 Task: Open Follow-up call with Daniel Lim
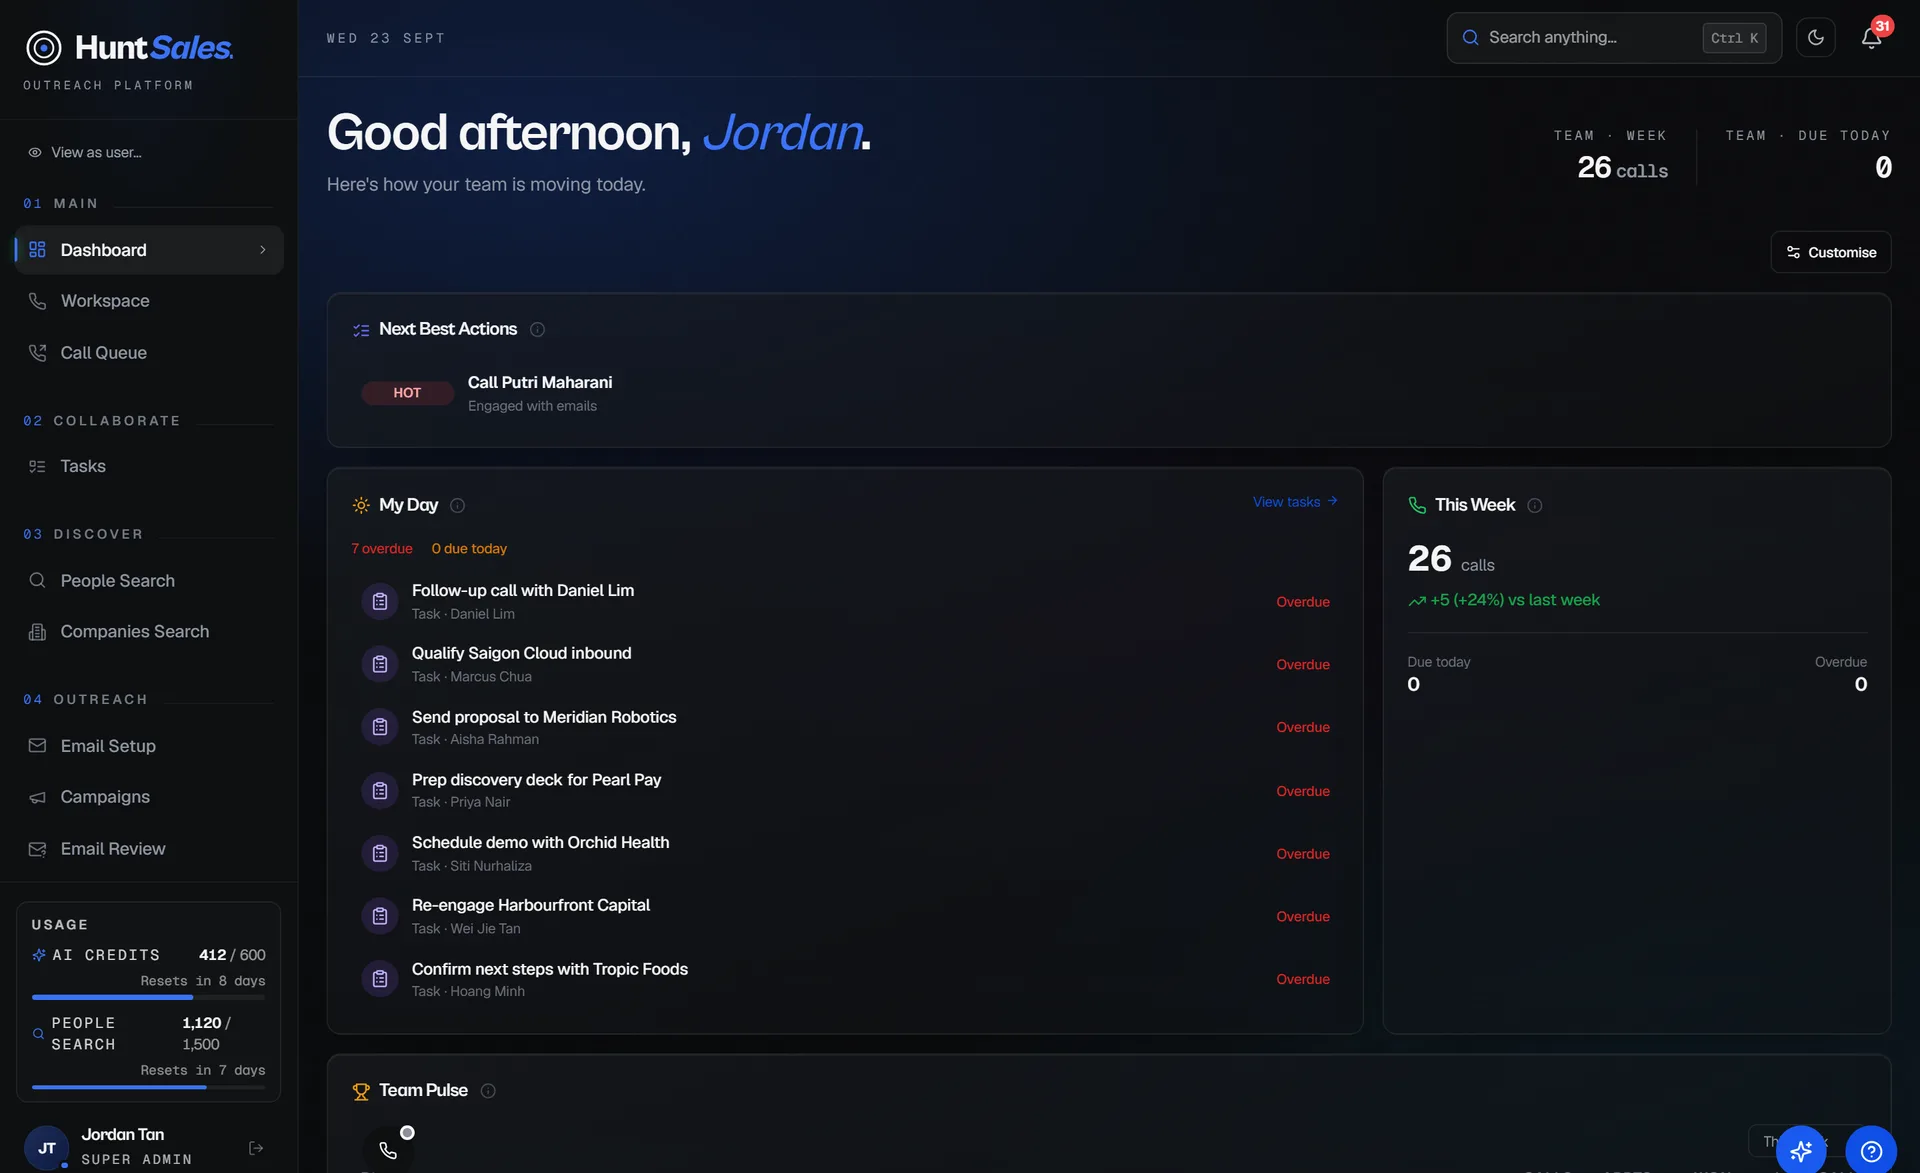click(x=523, y=591)
